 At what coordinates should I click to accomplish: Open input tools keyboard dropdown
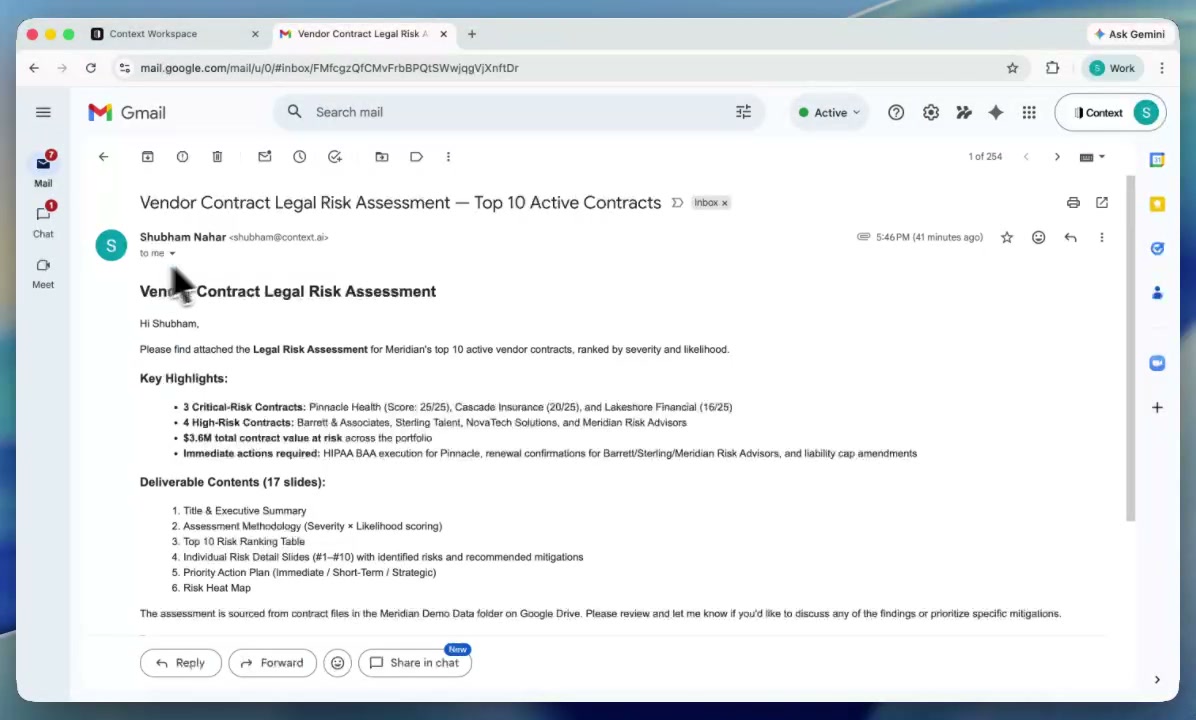(1092, 157)
